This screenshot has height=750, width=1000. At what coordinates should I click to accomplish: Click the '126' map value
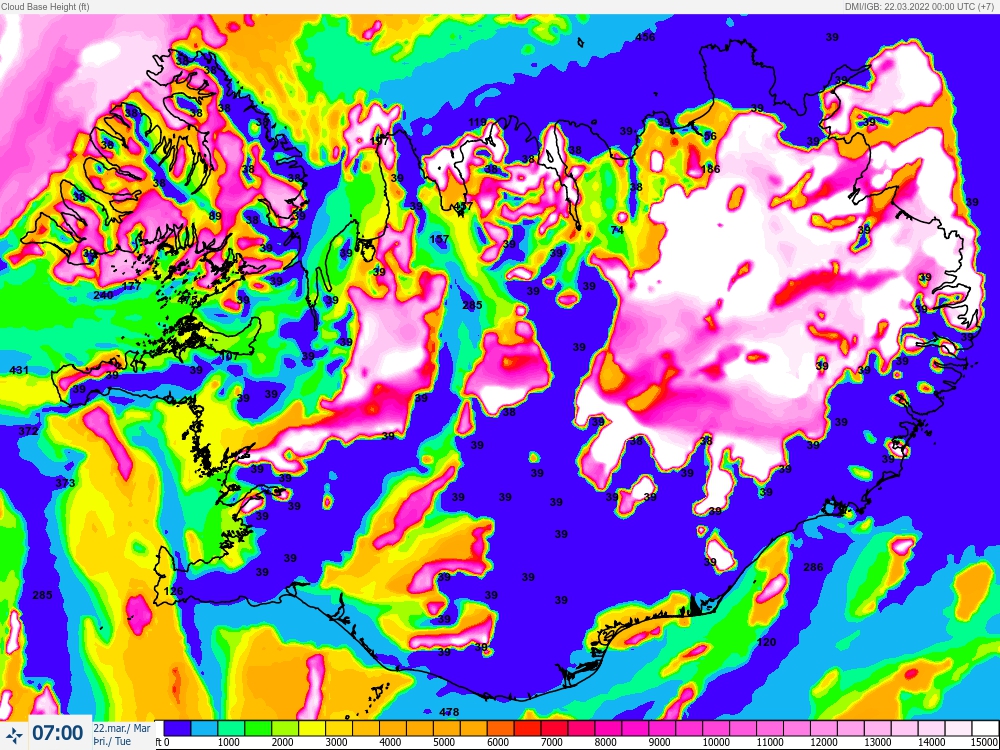click(x=173, y=591)
